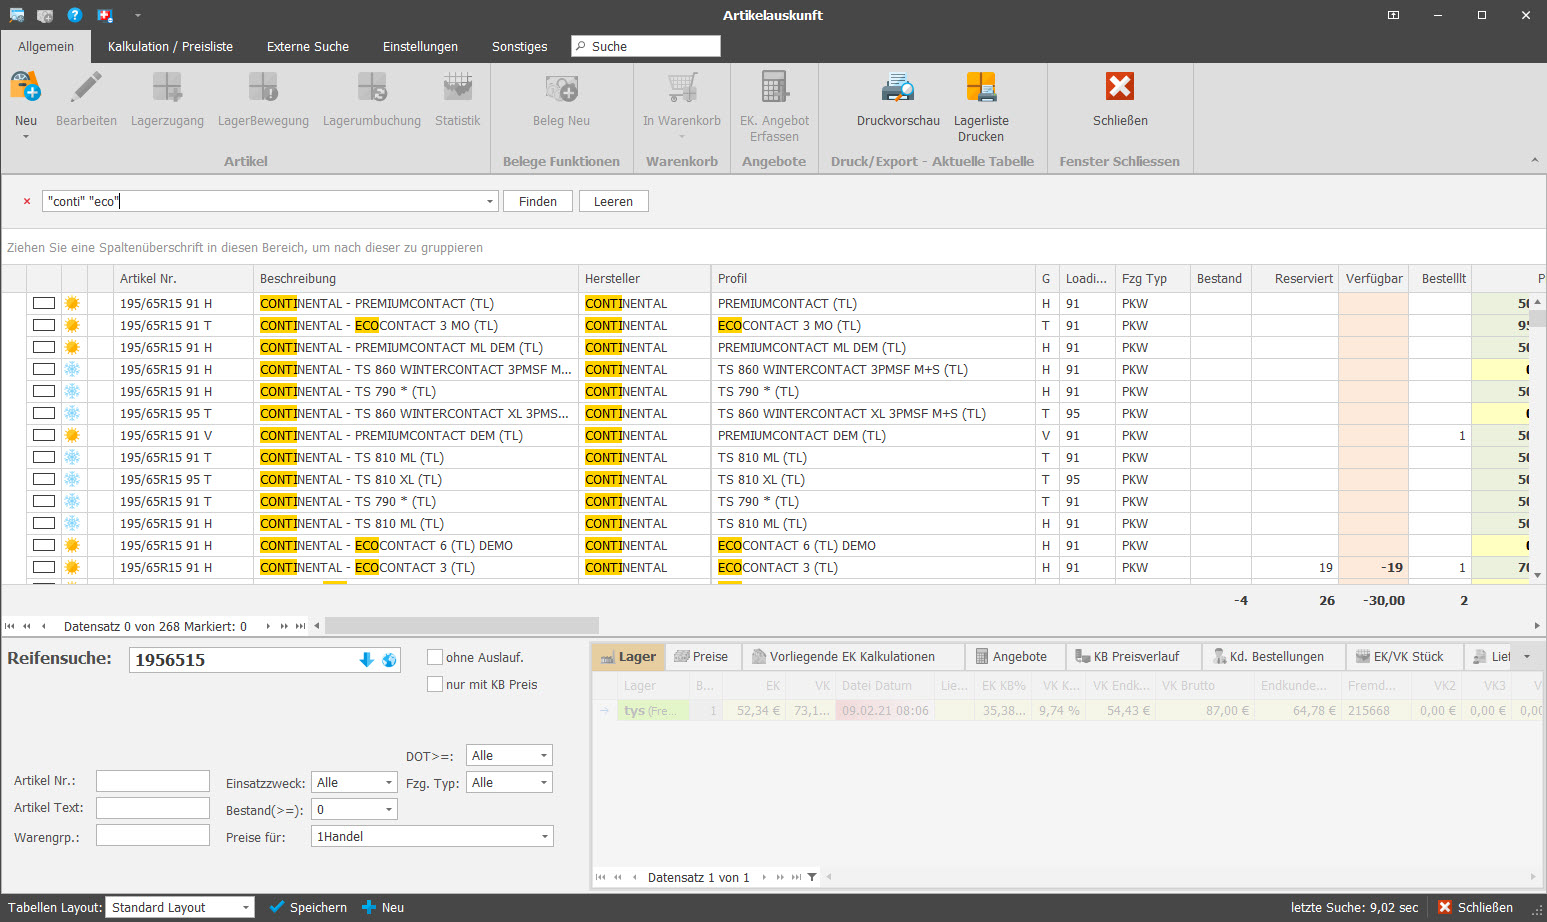The height and width of the screenshot is (922, 1547).
Task: Click filter funnel icon in Lager navigator
Action: 812,877
